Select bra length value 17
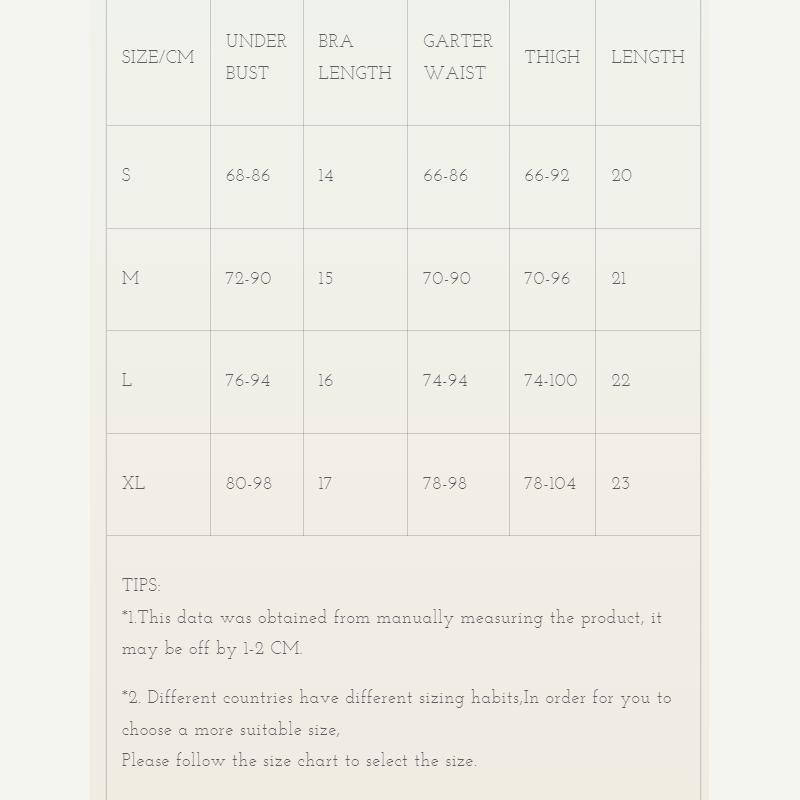The image size is (800, 800). pos(325,484)
